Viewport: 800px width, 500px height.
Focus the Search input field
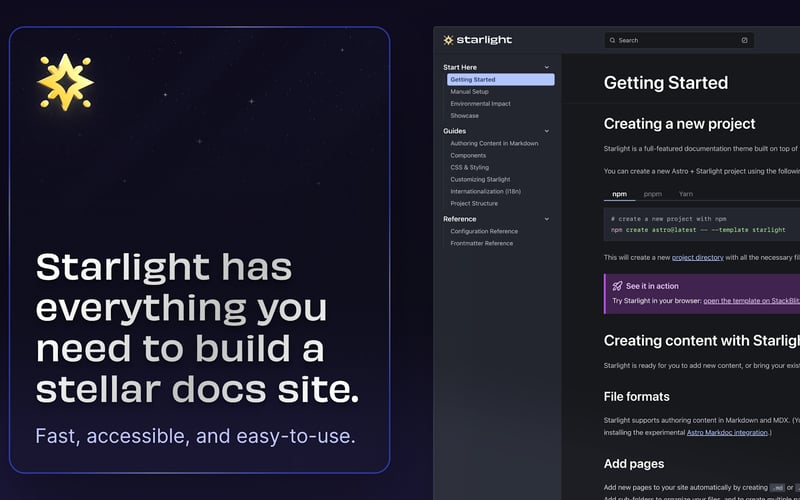[x=679, y=40]
